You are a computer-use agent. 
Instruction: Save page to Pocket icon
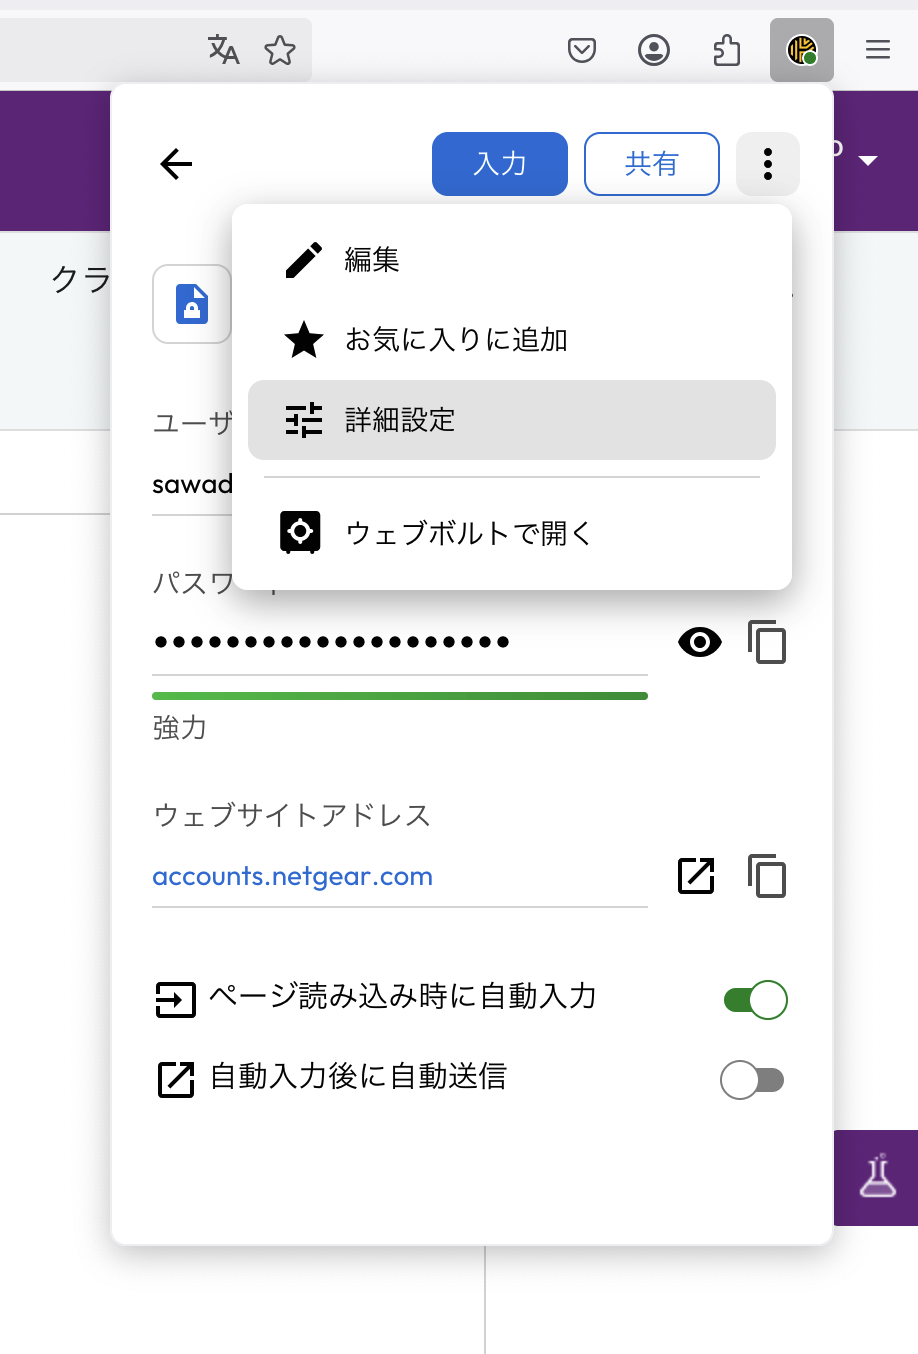(x=582, y=50)
